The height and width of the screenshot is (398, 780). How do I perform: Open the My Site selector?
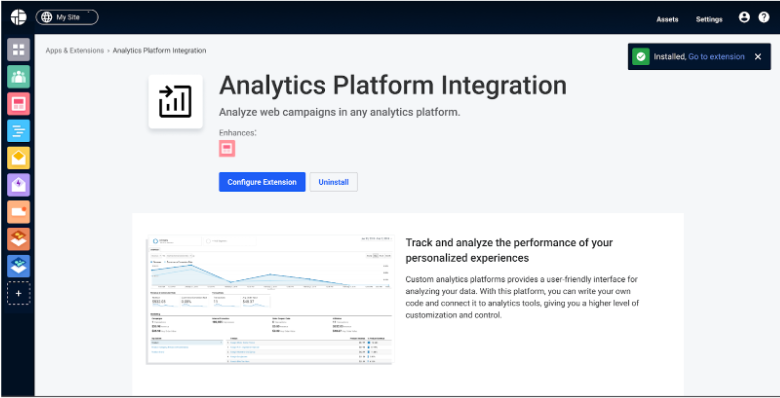point(67,17)
